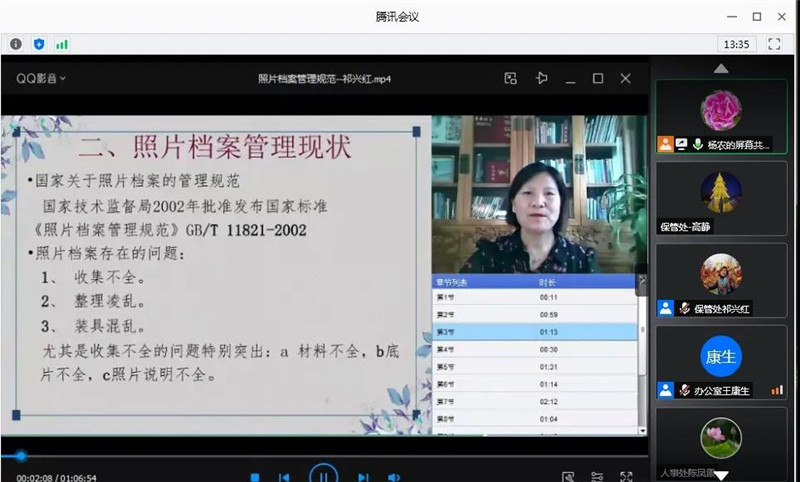Click muted microphone icon of 办公室王康生
The image size is (800, 482).
point(684,390)
